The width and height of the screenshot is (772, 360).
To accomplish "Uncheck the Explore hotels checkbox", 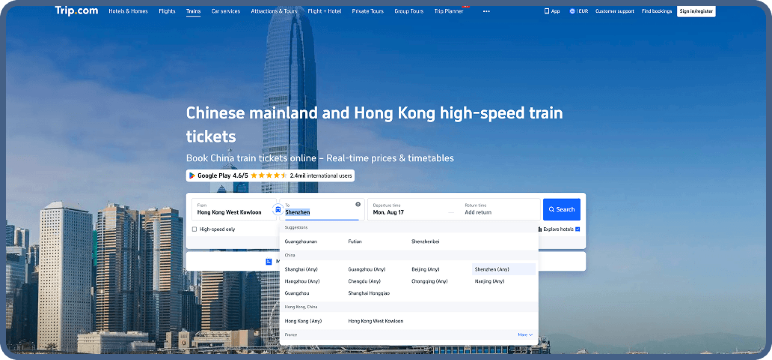I will [578, 229].
